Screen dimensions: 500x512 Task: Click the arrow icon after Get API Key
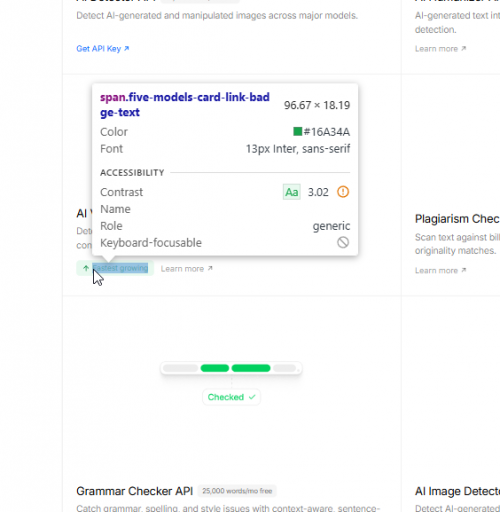point(126,49)
